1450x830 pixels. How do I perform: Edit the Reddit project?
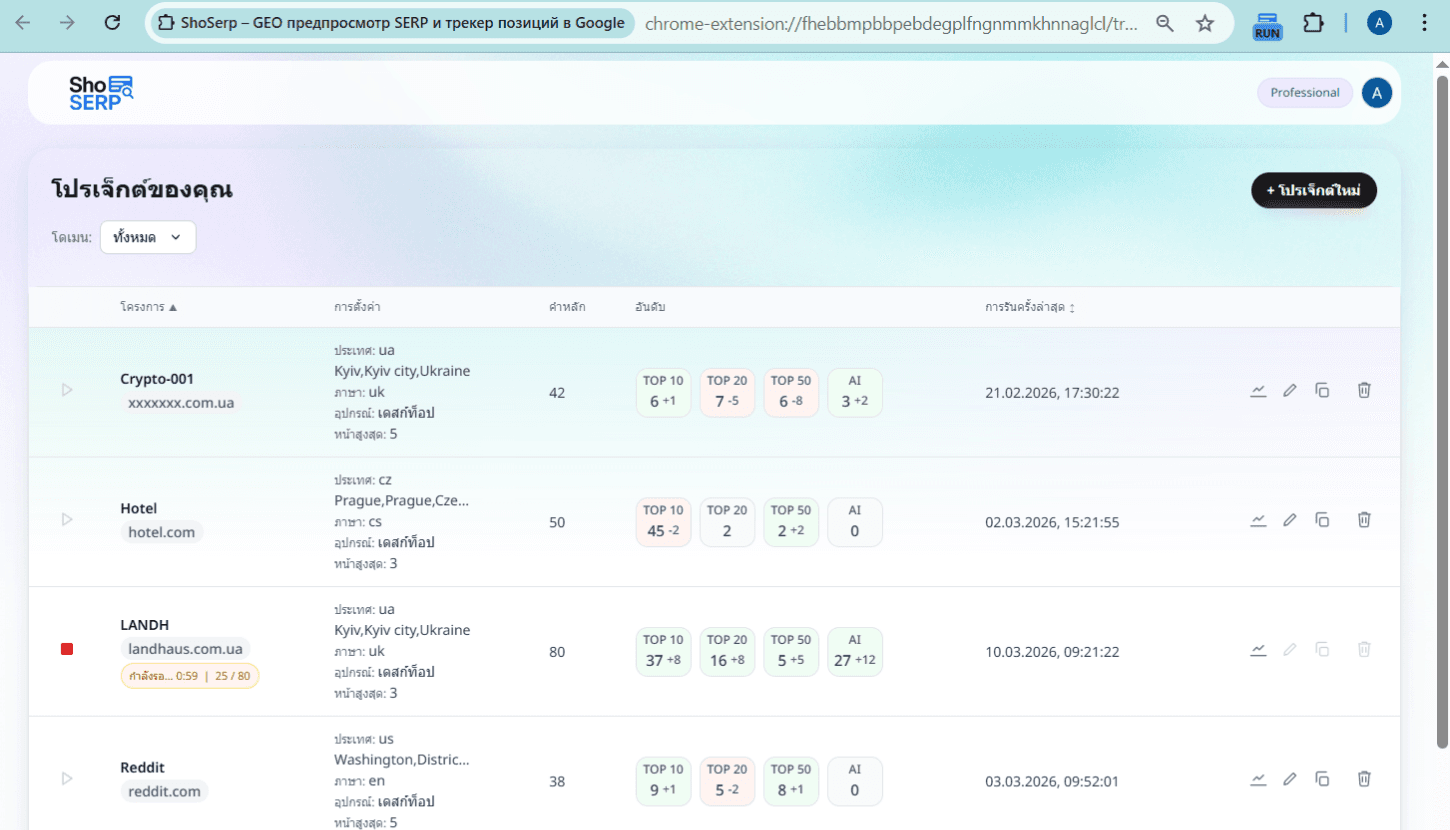(1290, 779)
